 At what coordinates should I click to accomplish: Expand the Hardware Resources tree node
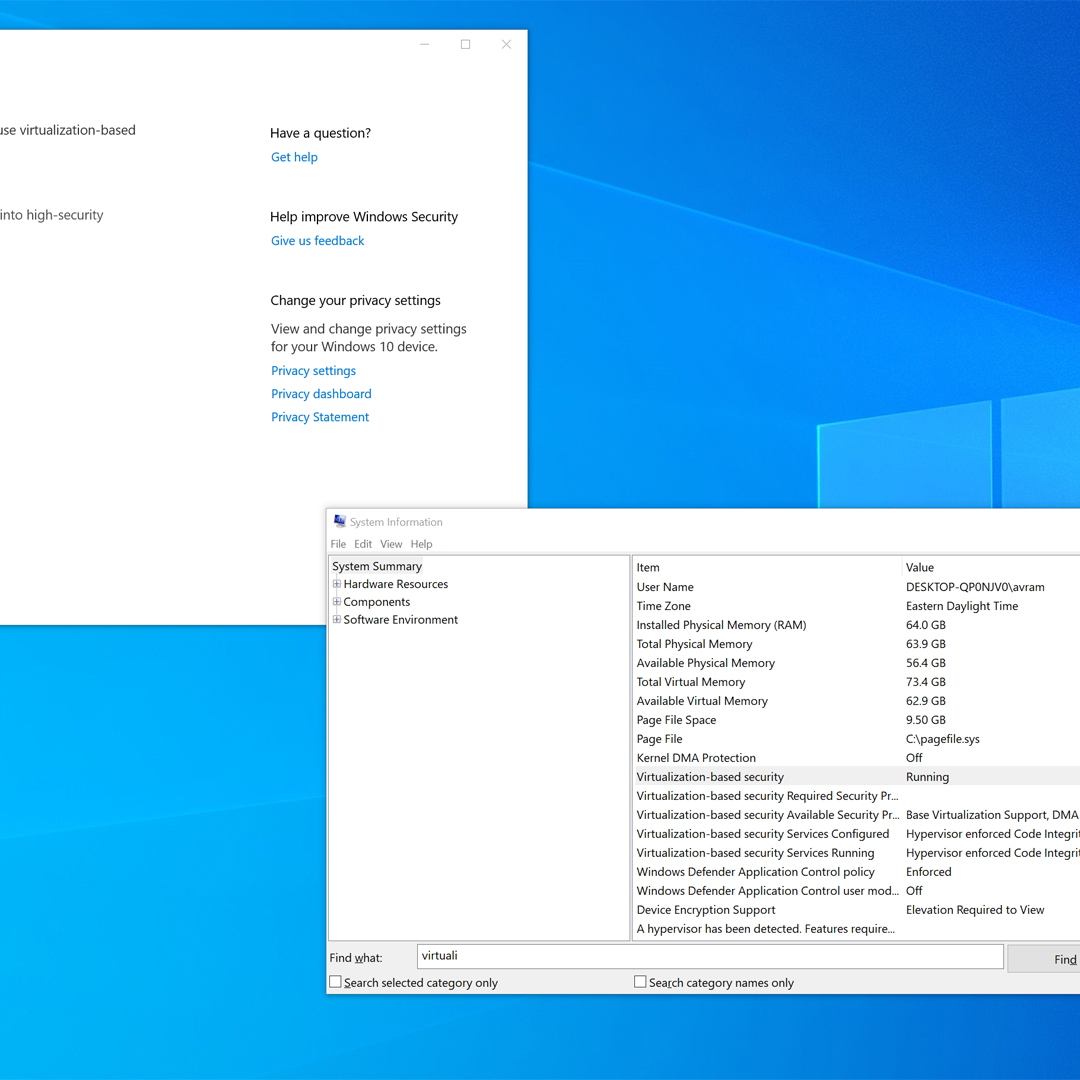pos(337,583)
